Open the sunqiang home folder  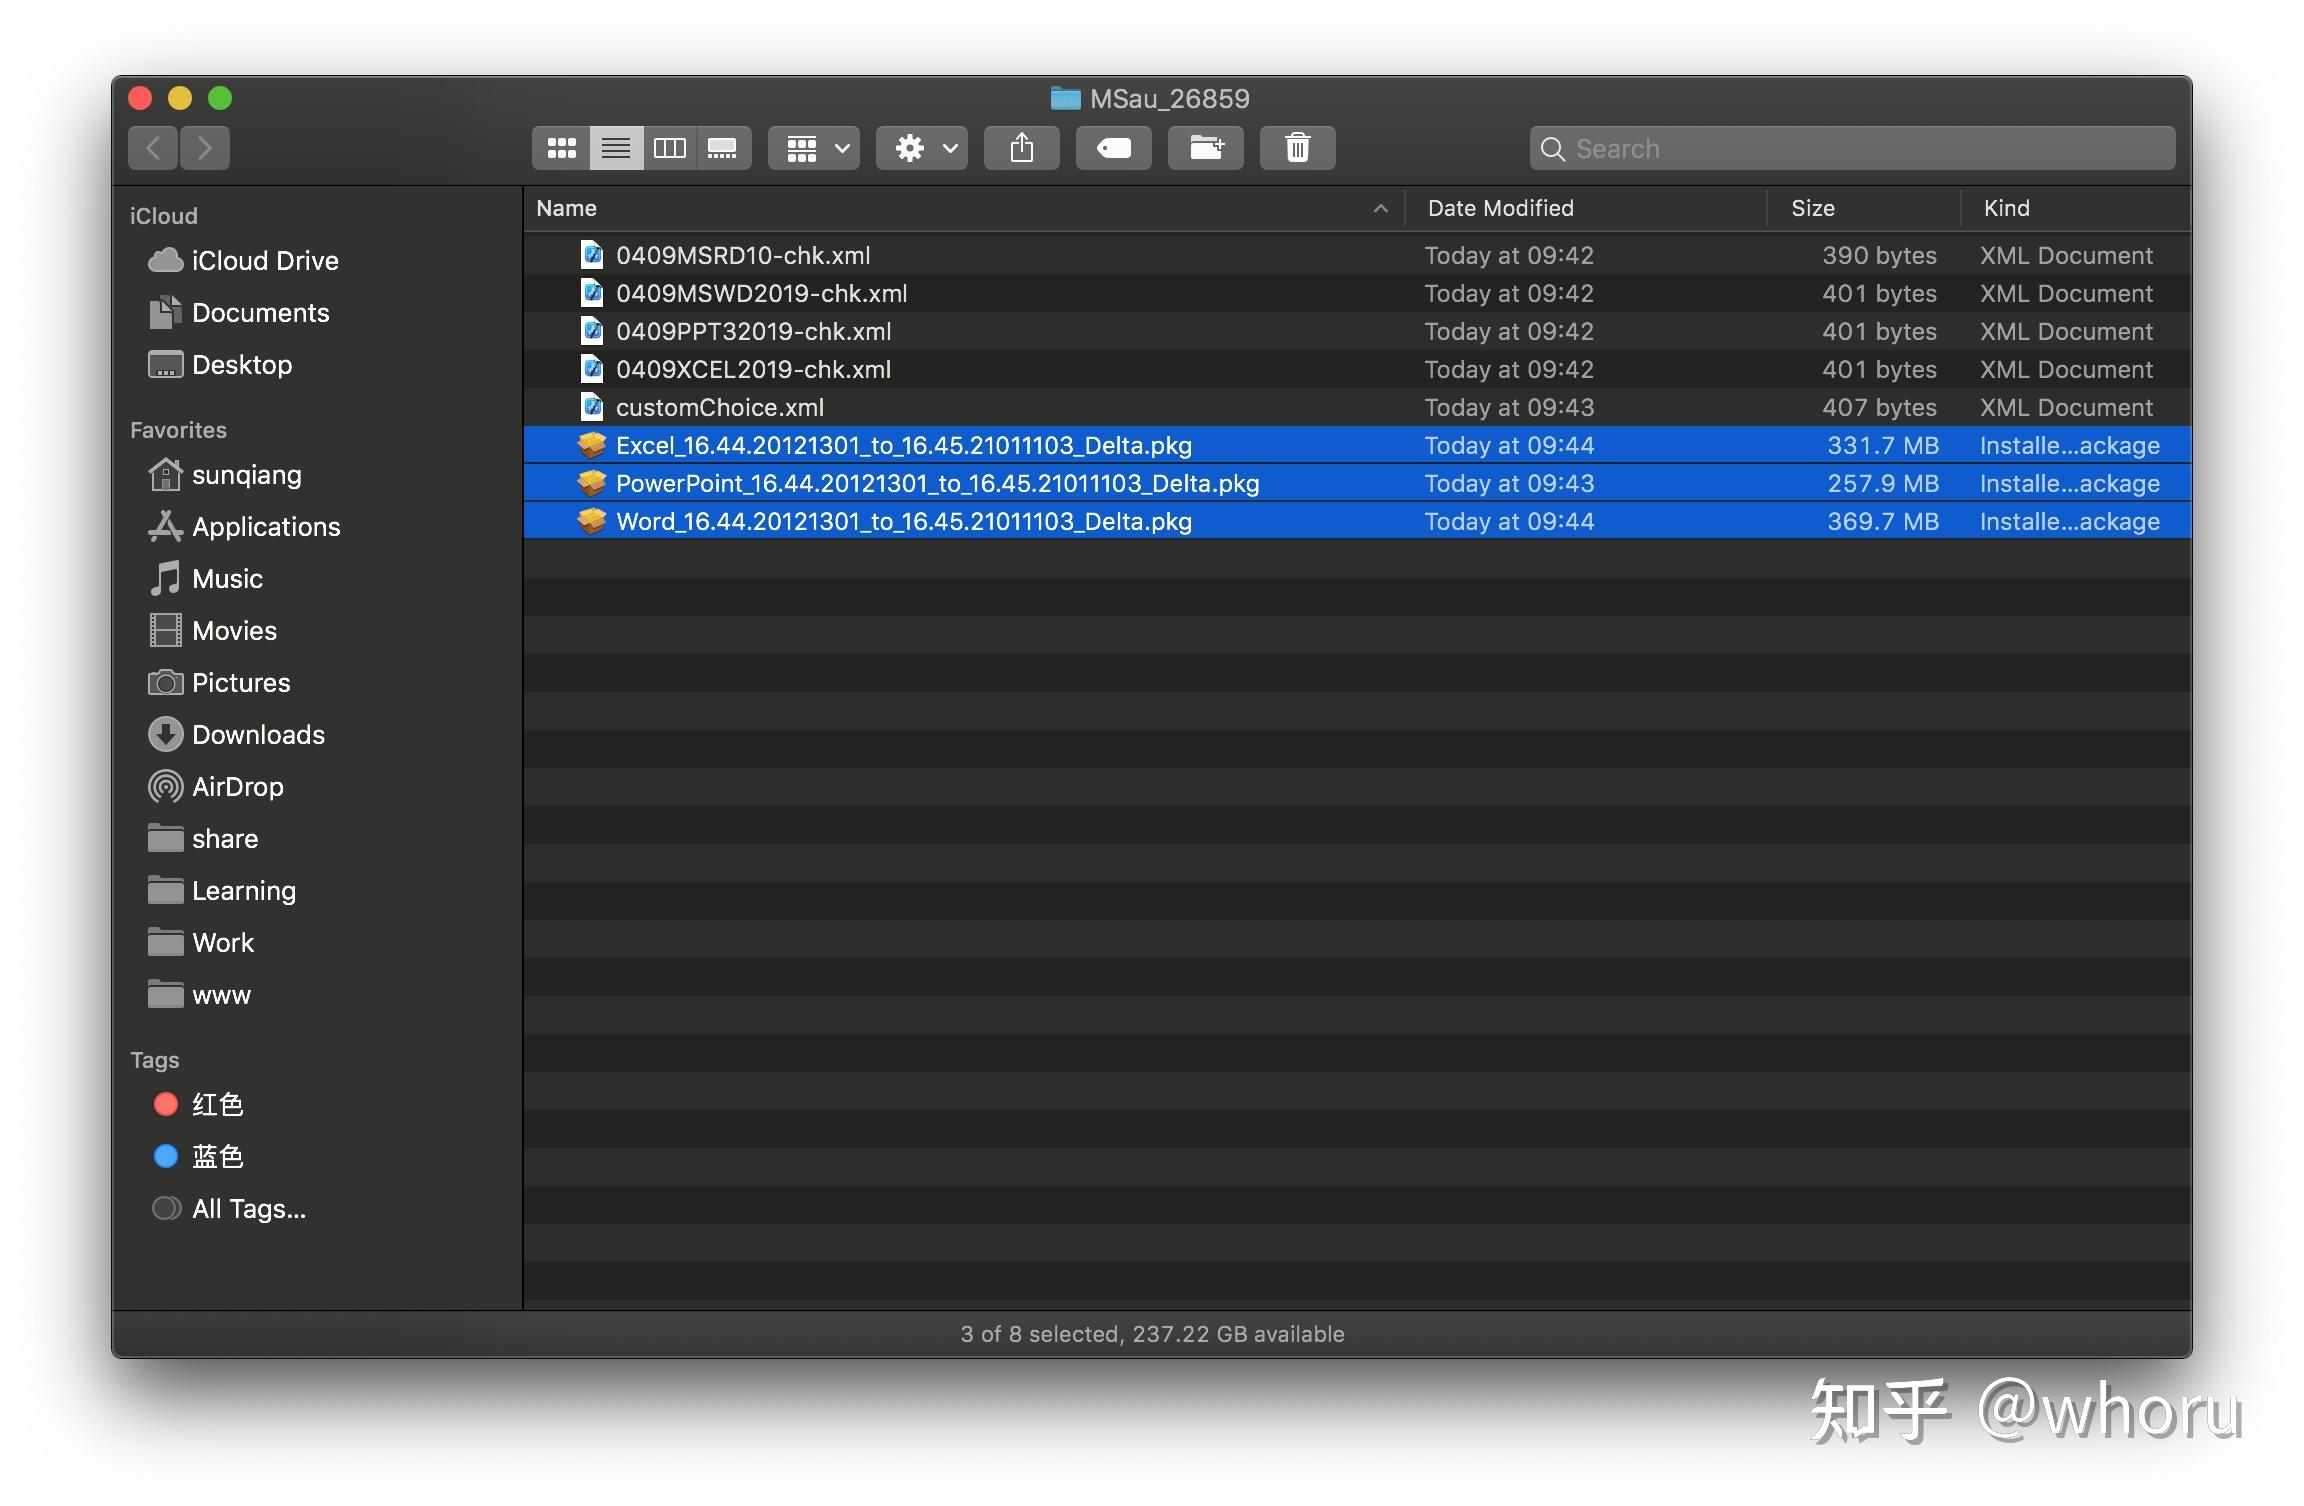(225, 475)
